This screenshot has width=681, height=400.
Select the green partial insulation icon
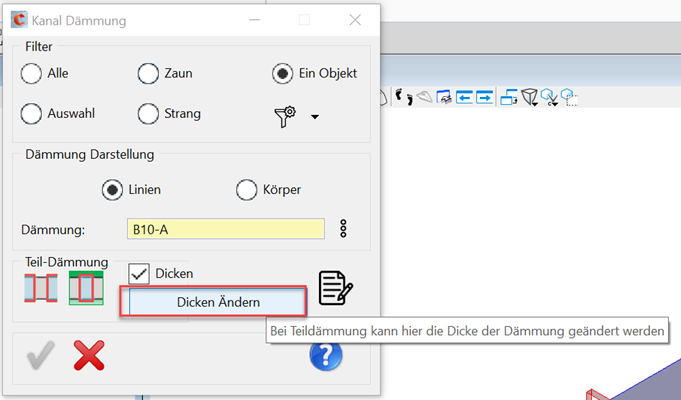[86, 288]
